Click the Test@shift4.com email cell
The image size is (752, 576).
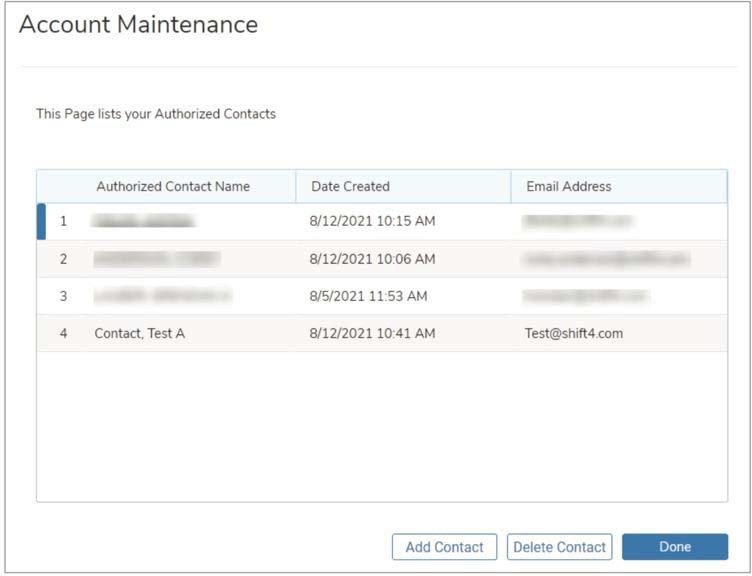point(574,334)
